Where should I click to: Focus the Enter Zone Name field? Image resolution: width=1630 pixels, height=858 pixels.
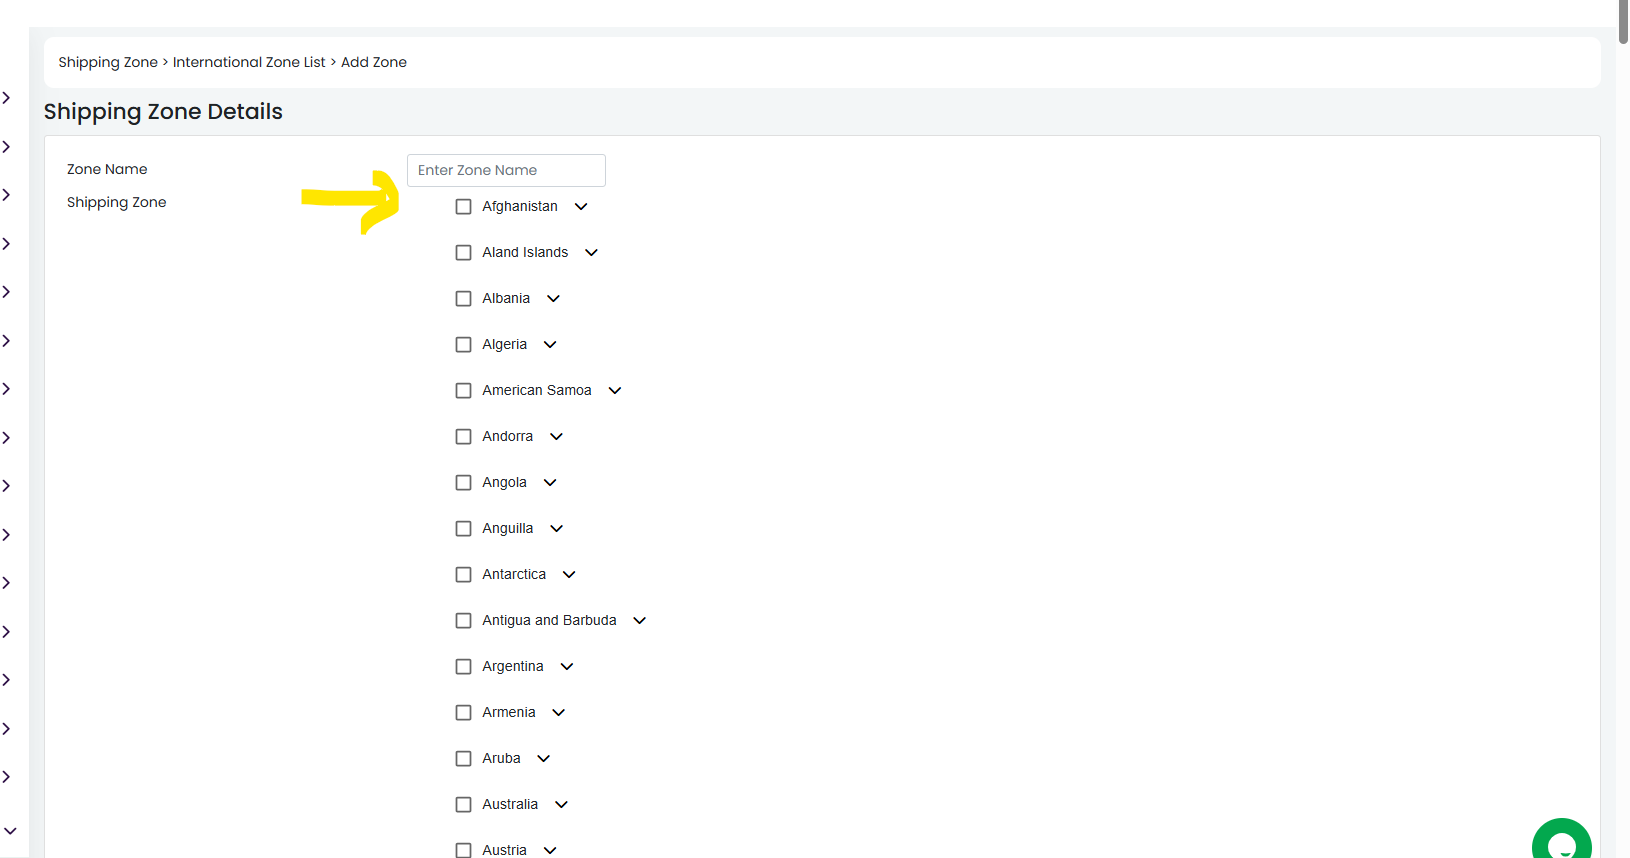[x=506, y=170]
